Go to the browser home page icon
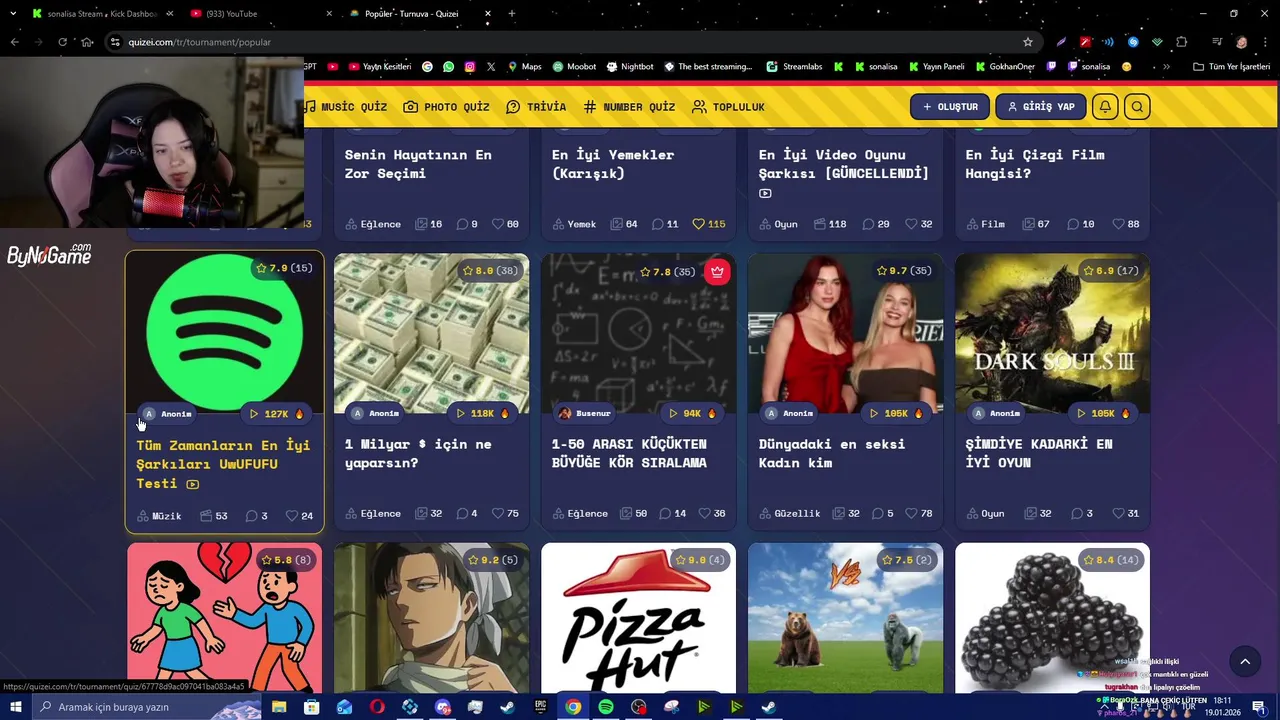Image resolution: width=1280 pixels, height=720 pixels. [x=87, y=42]
